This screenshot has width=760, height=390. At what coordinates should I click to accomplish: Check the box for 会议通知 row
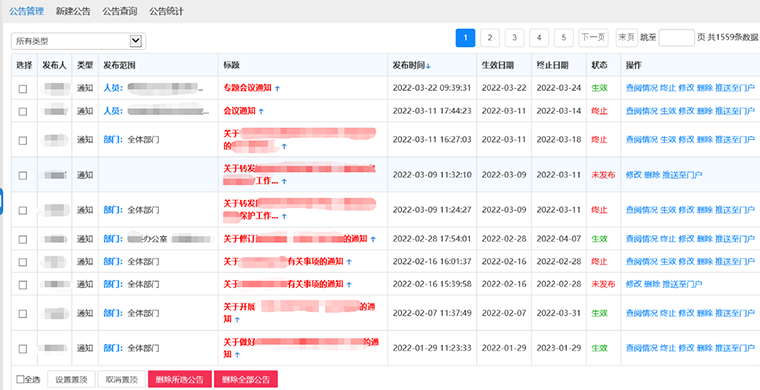(x=23, y=111)
